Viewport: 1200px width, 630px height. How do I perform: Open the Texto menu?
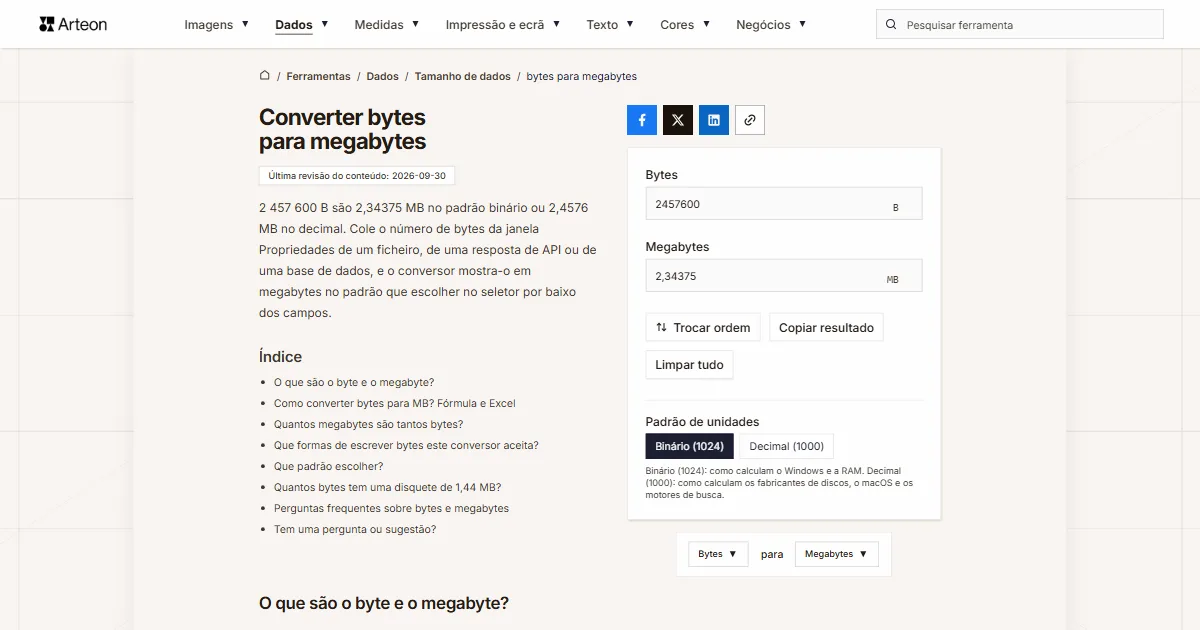(610, 25)
